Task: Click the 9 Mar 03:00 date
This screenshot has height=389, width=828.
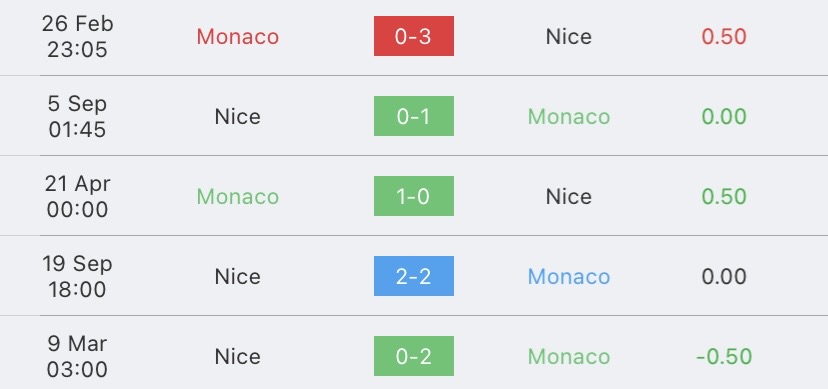Action: click(78, 356)
